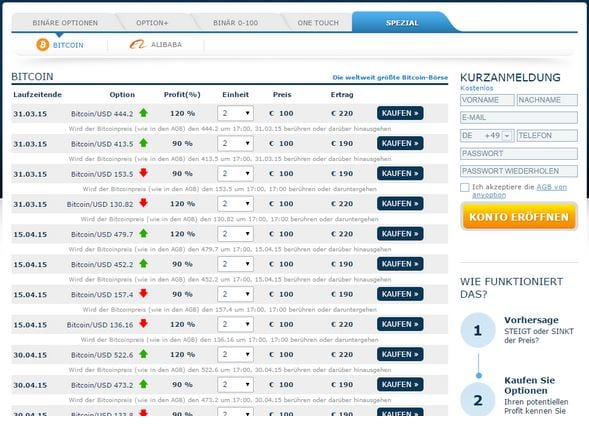Click the Profit(%) column header

(182, 95)
